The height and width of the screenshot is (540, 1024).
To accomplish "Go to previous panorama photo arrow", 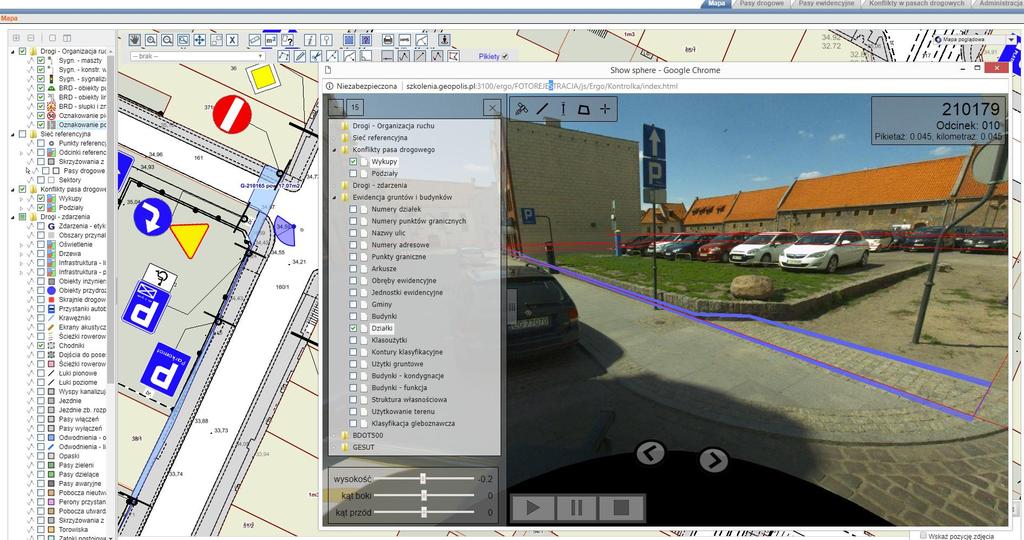I will click(x=650, y=453).
